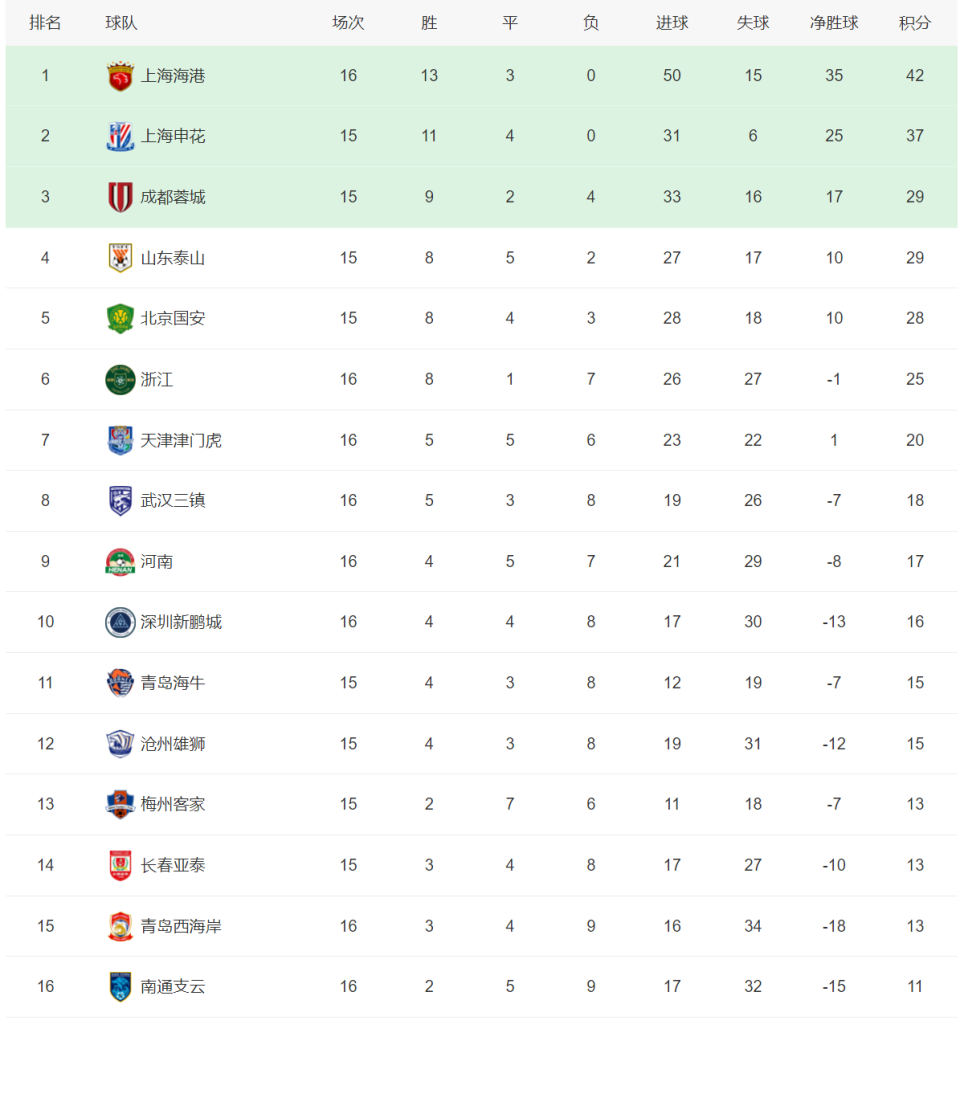Screen dimensions: 960x1098
Task: Open the 青岛海牛 team name link
Action: [x=173, y=683]
